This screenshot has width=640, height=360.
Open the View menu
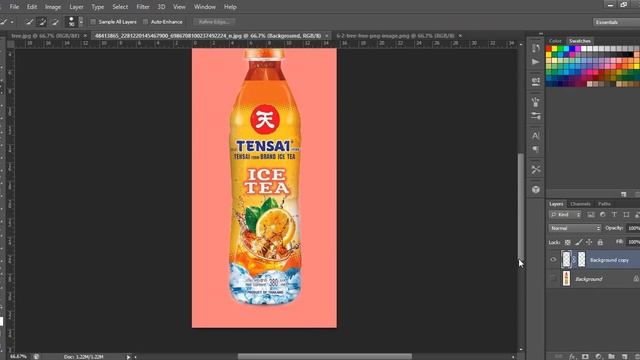tap(179, 7)
